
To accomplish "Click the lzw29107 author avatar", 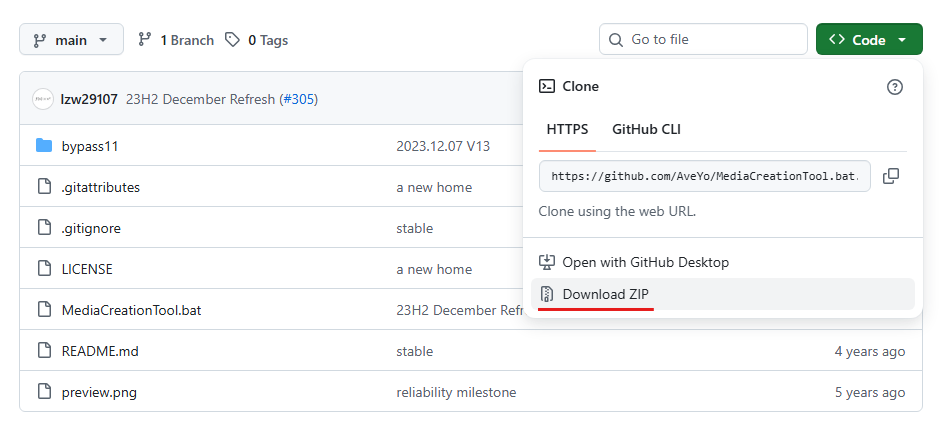I will [43, 99].
